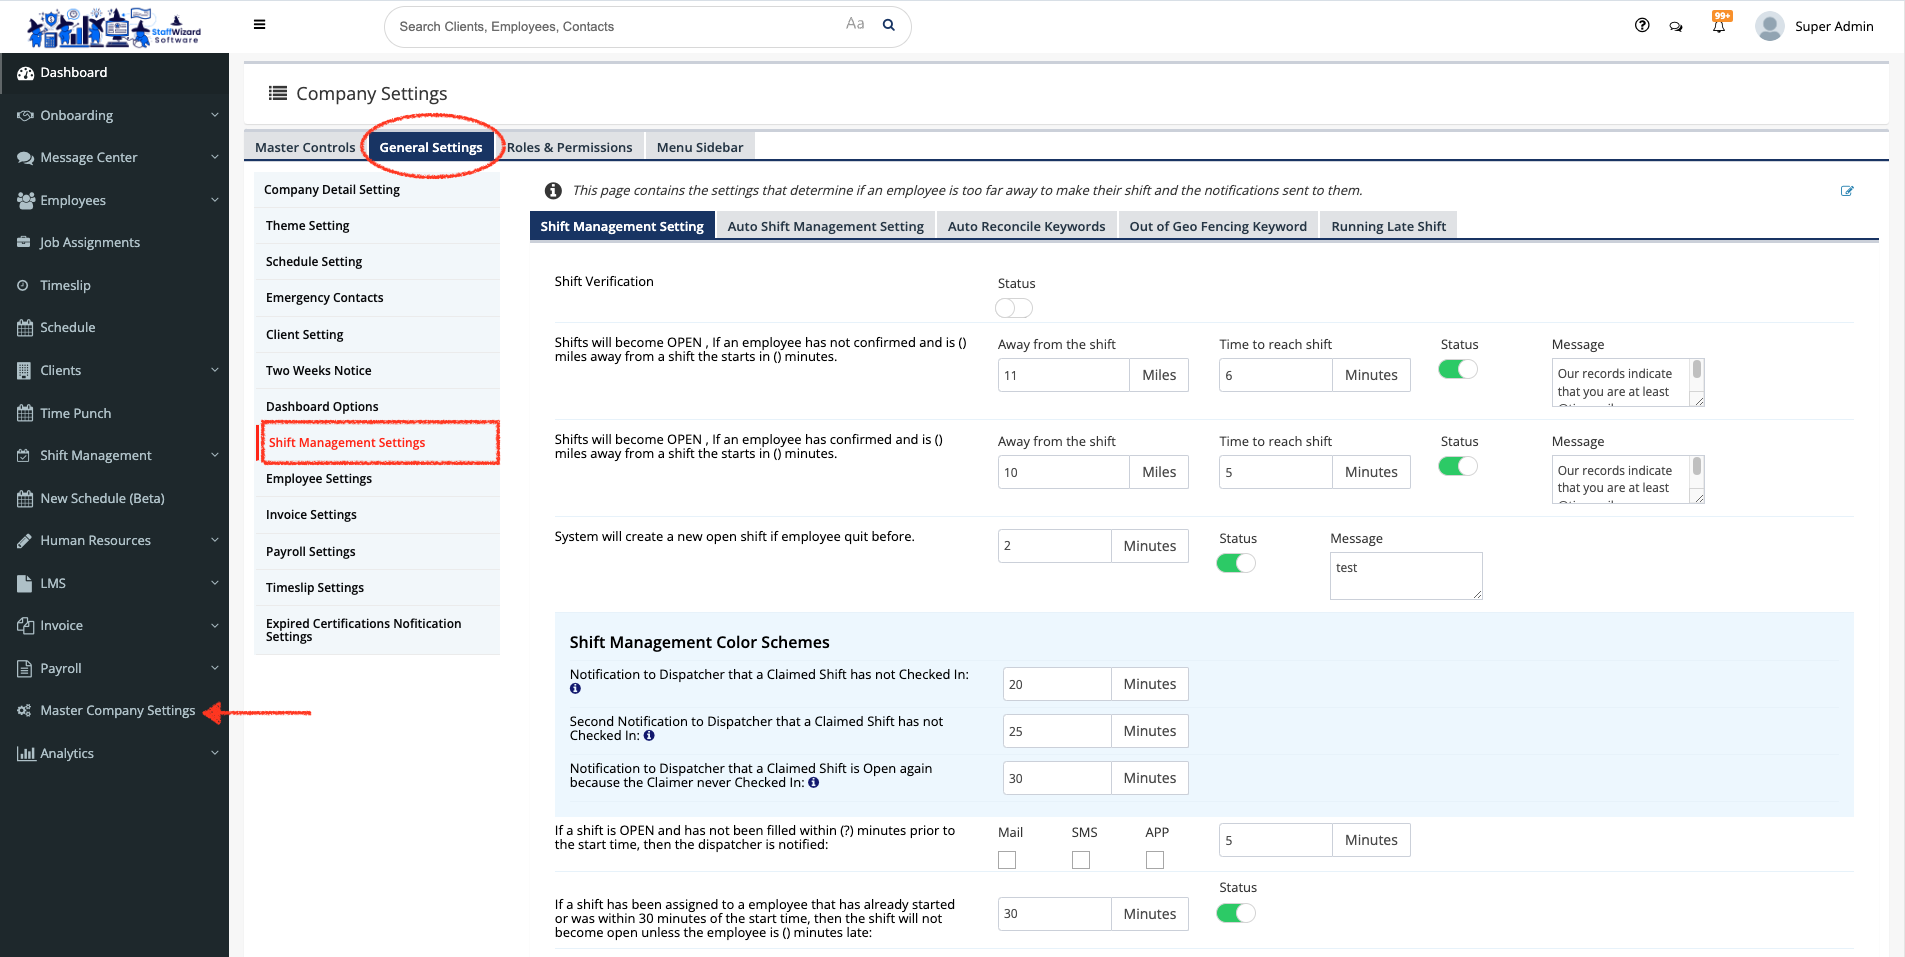The image size is (1905, 957).
Task: Open Emergency Contacts settings
Action: [x=377, y=298]
